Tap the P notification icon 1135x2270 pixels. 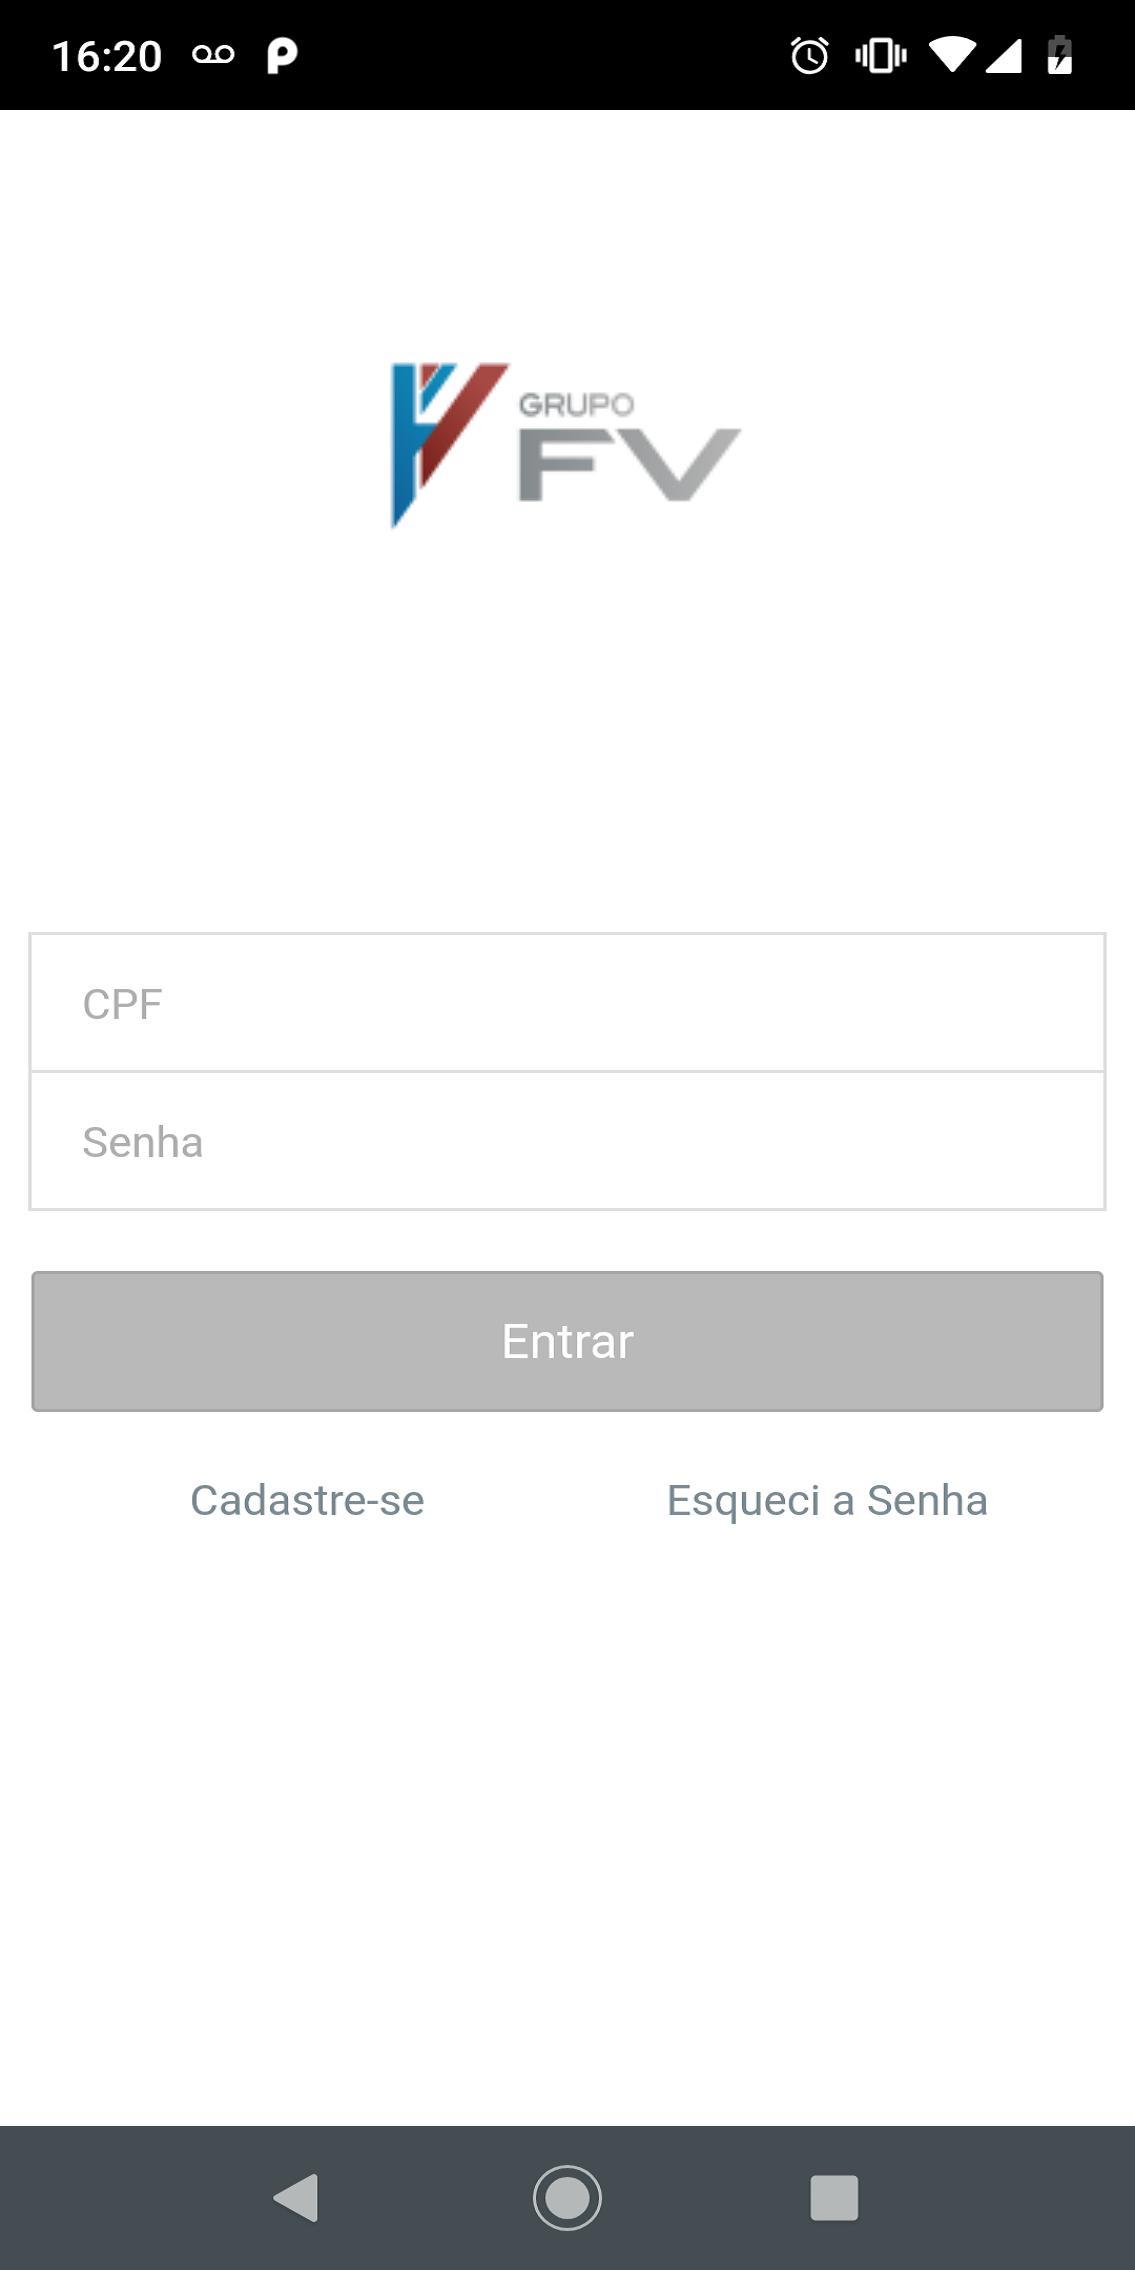(282, 55)
